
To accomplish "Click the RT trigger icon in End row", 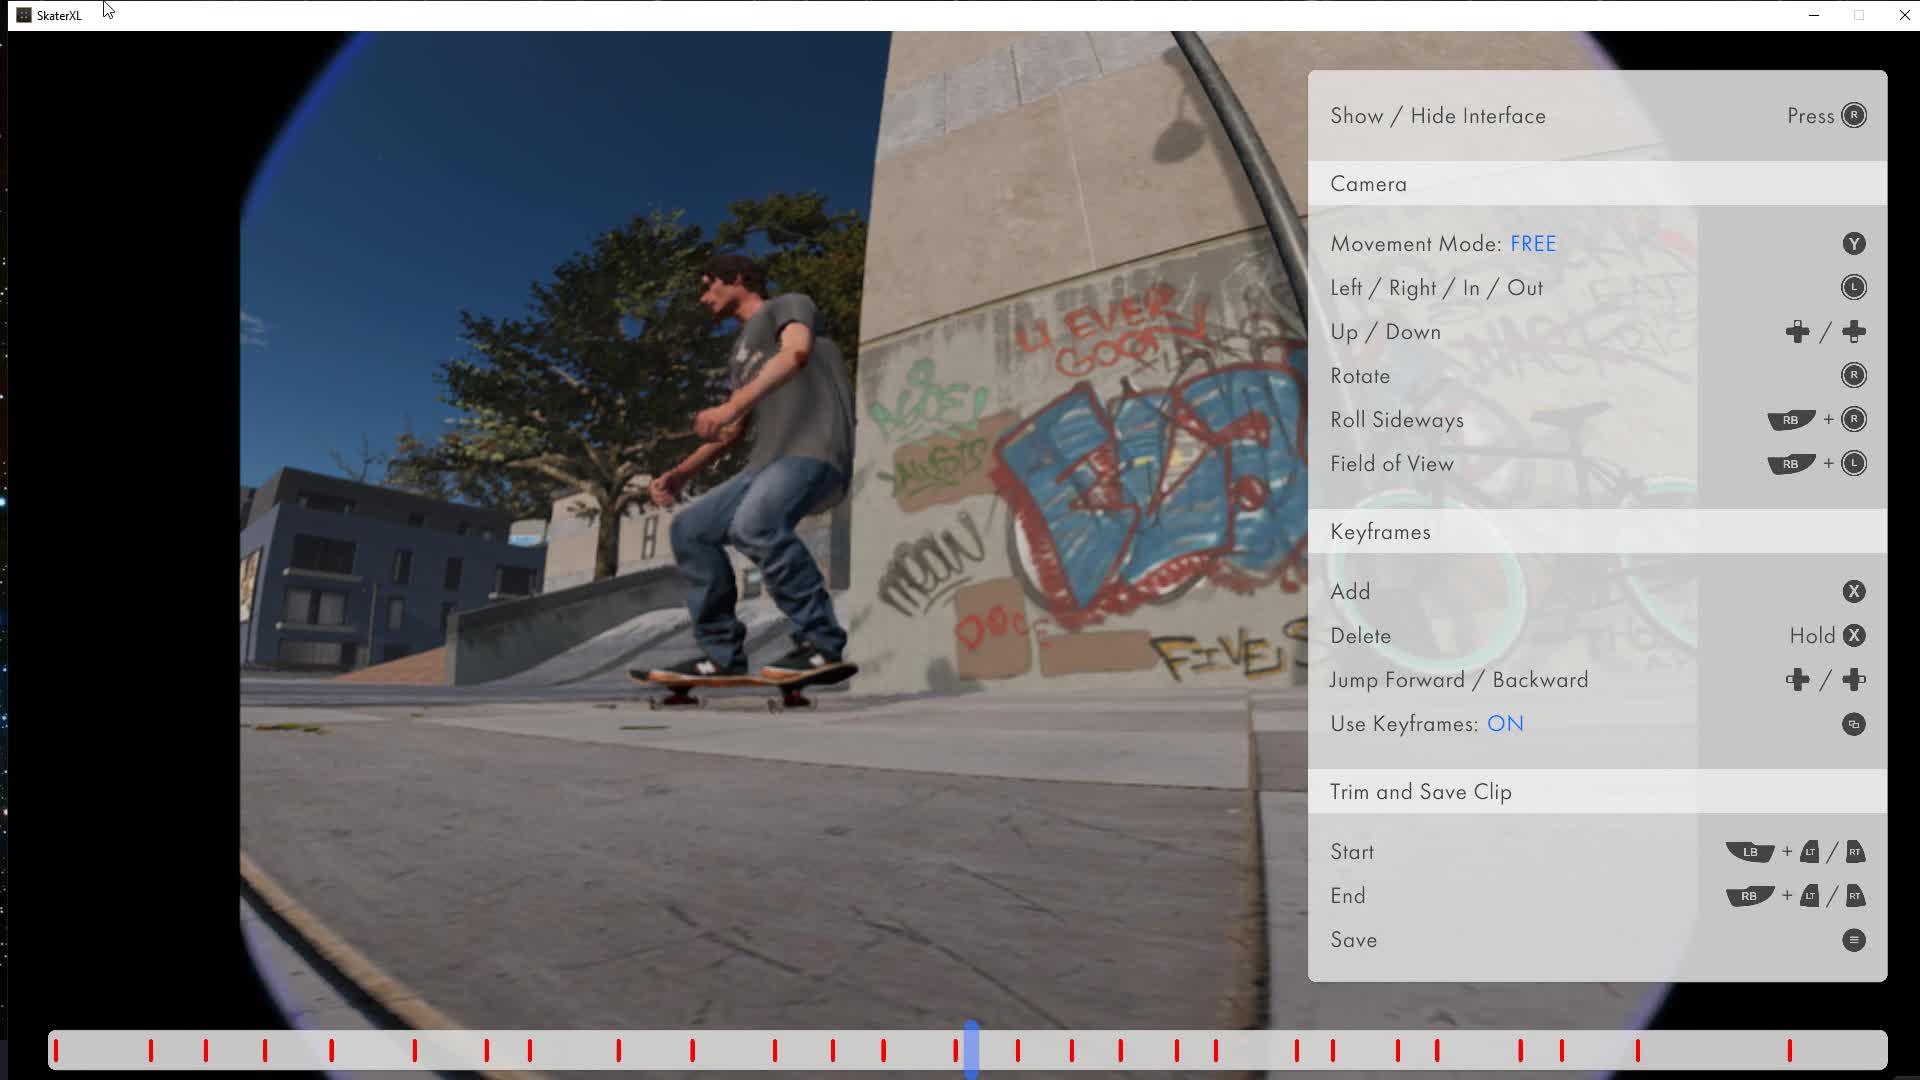I will tap(1855, 896).
